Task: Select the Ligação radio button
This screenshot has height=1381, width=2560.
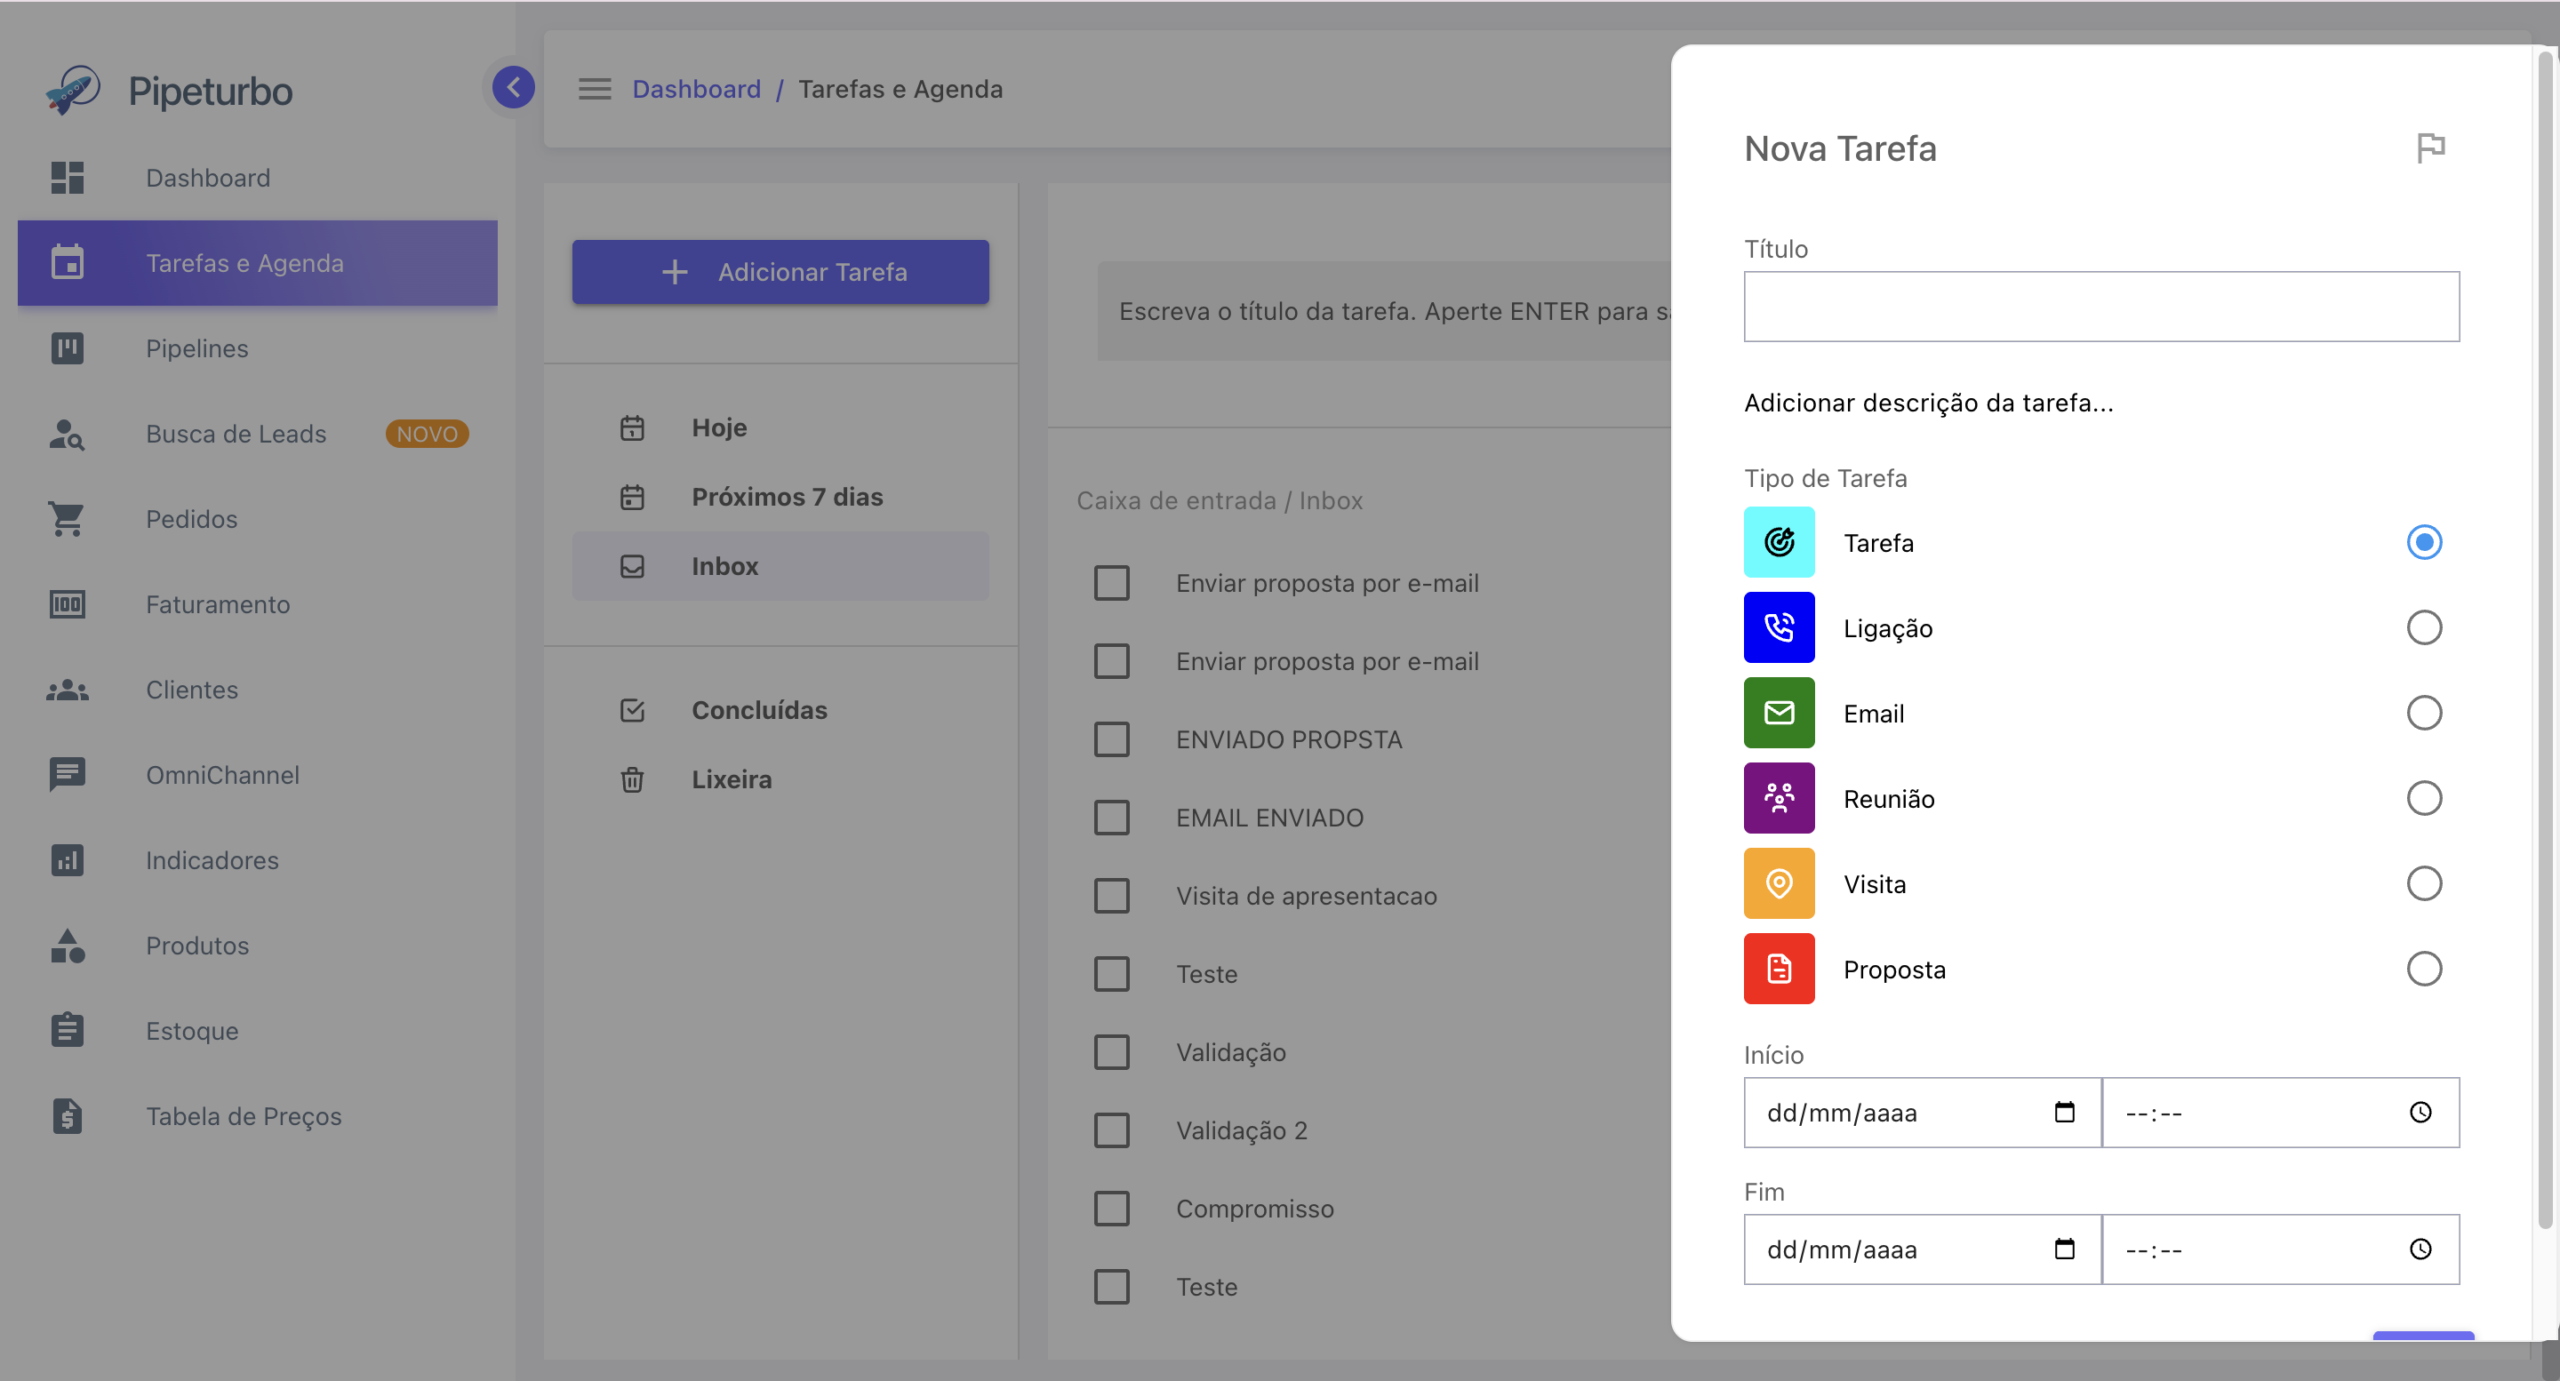Action: point(2424,627)
